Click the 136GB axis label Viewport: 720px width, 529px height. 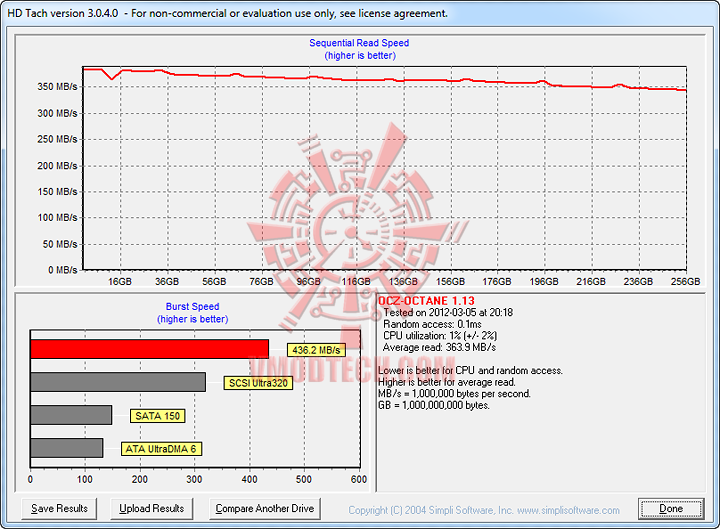(403, 281)
